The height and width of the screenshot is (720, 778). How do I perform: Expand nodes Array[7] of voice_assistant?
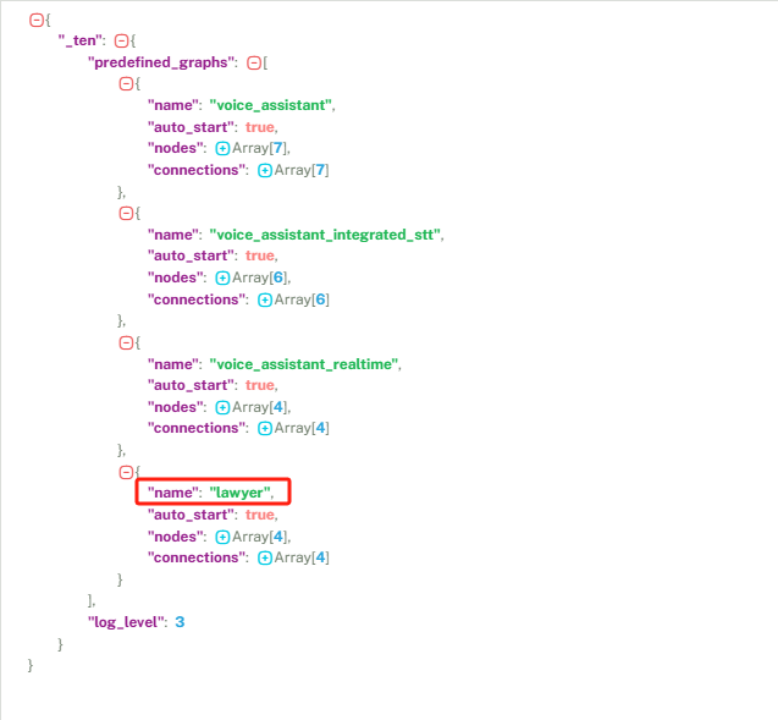coord(222,148)
